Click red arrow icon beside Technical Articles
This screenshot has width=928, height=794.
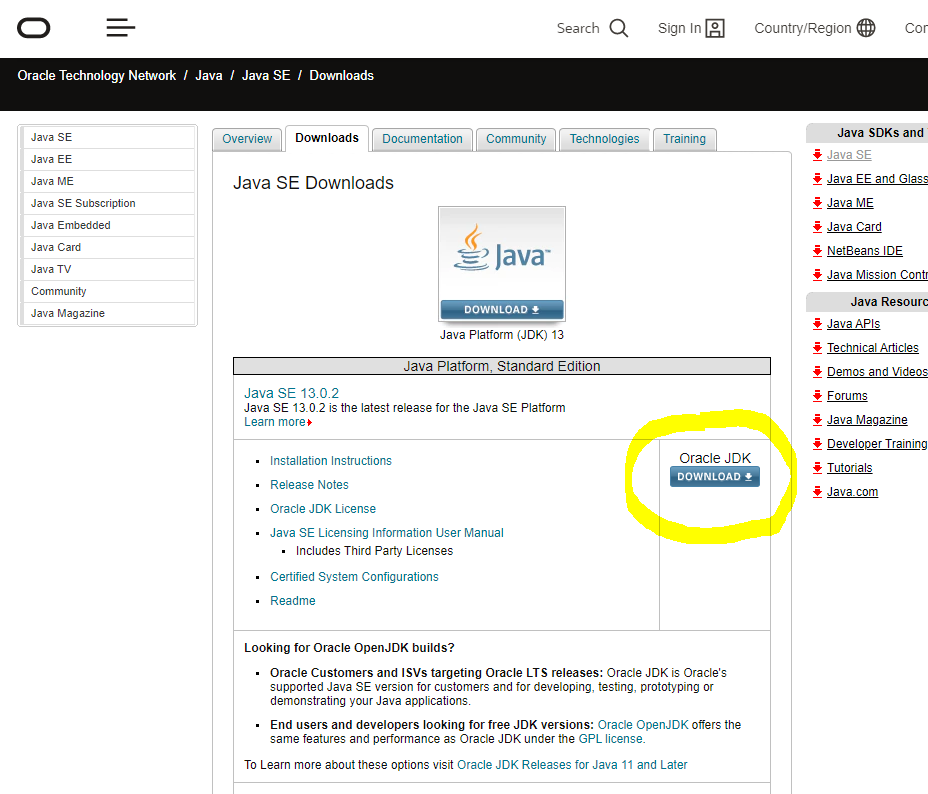coord(817,348)
